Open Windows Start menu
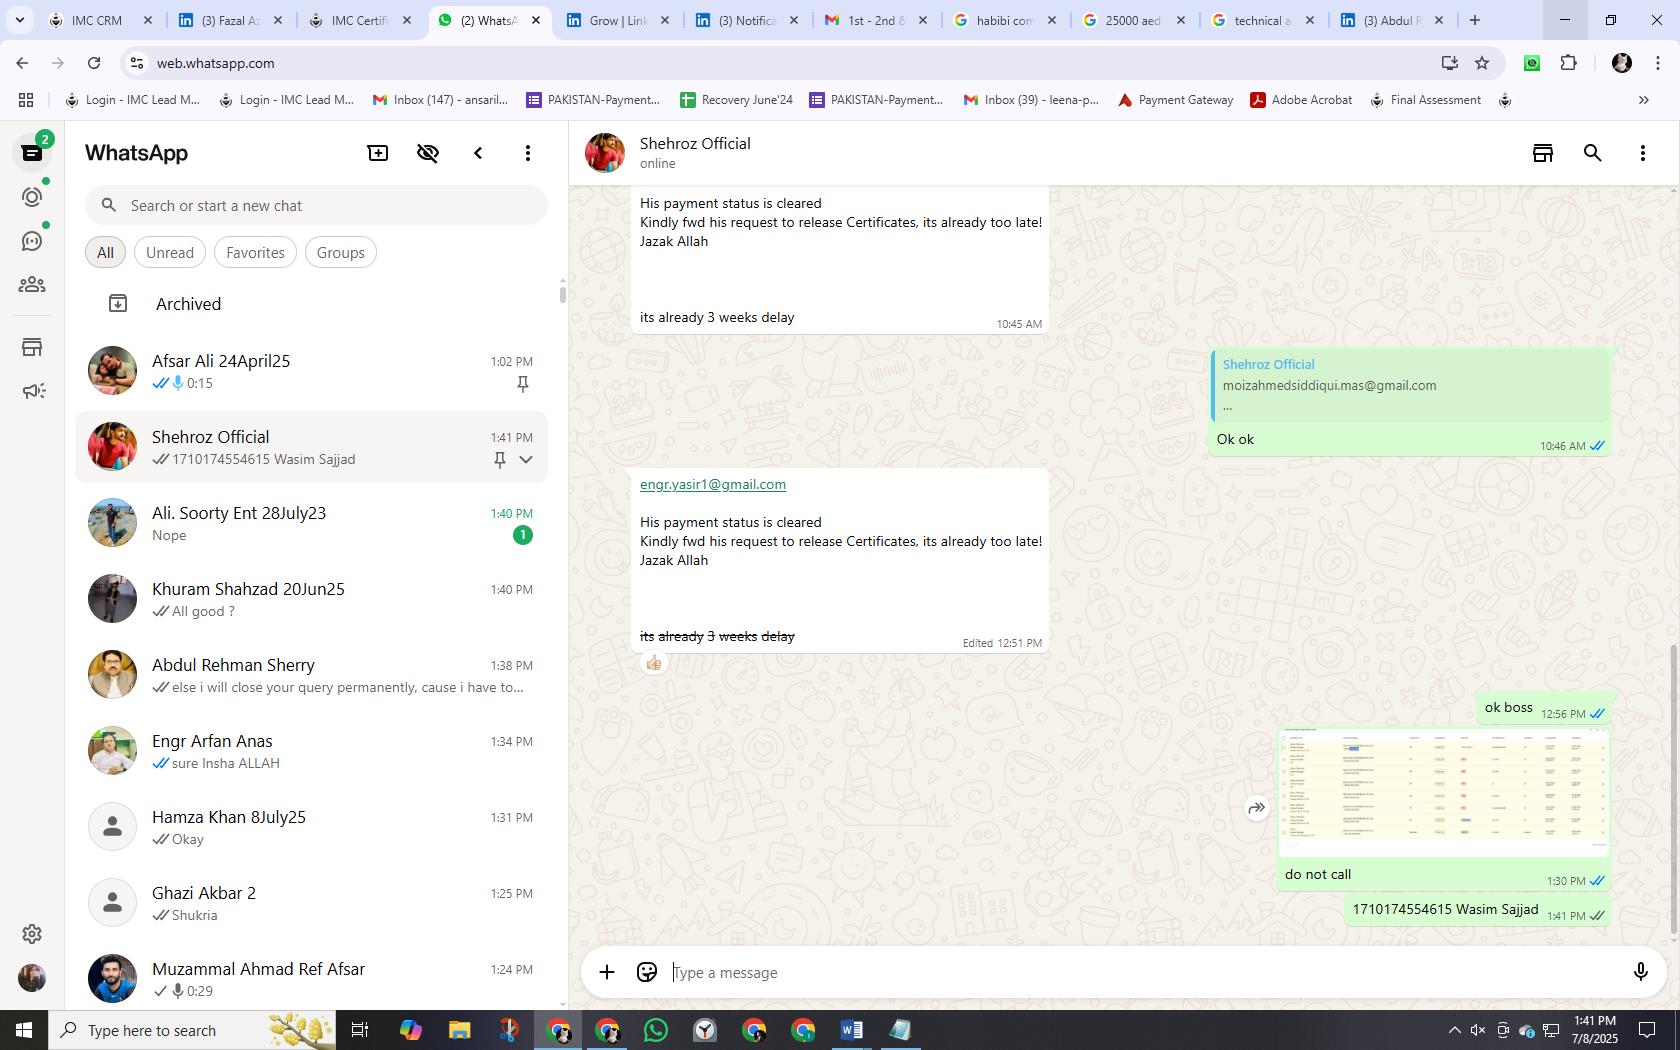The width and height of the screenshot is (1680, 1050). 24,1030
